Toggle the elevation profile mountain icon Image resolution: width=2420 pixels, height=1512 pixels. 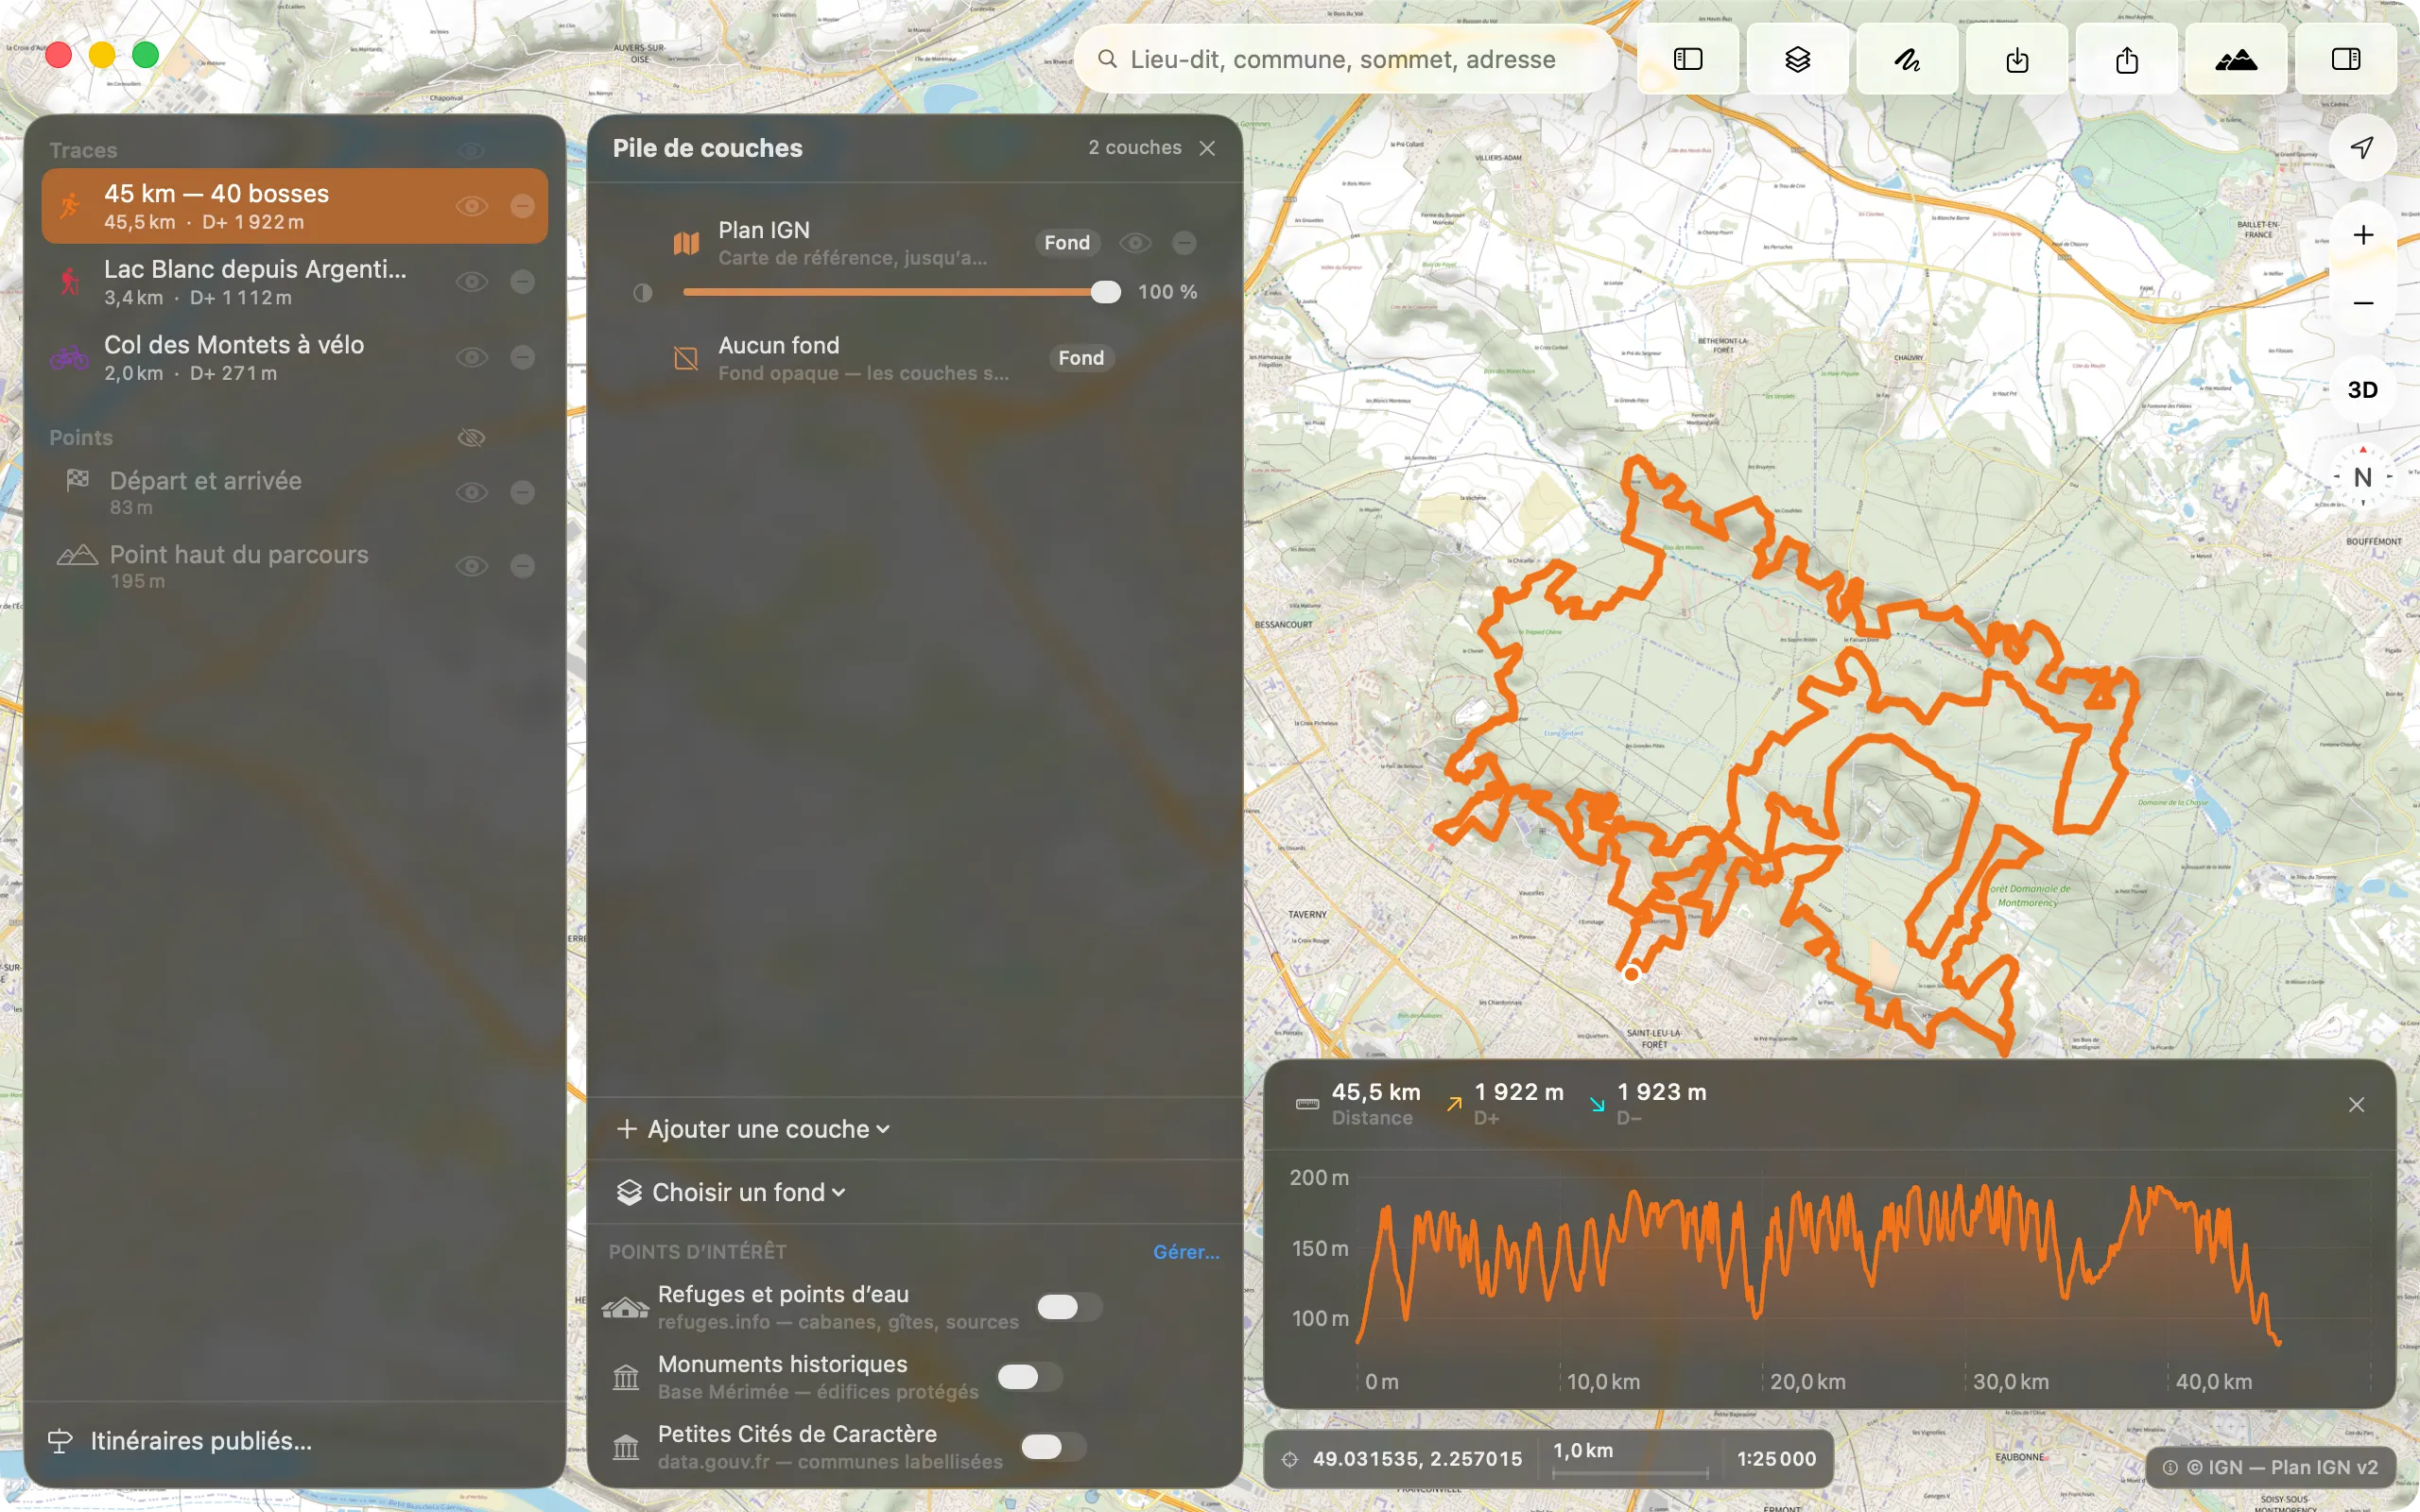(2236, 60)
